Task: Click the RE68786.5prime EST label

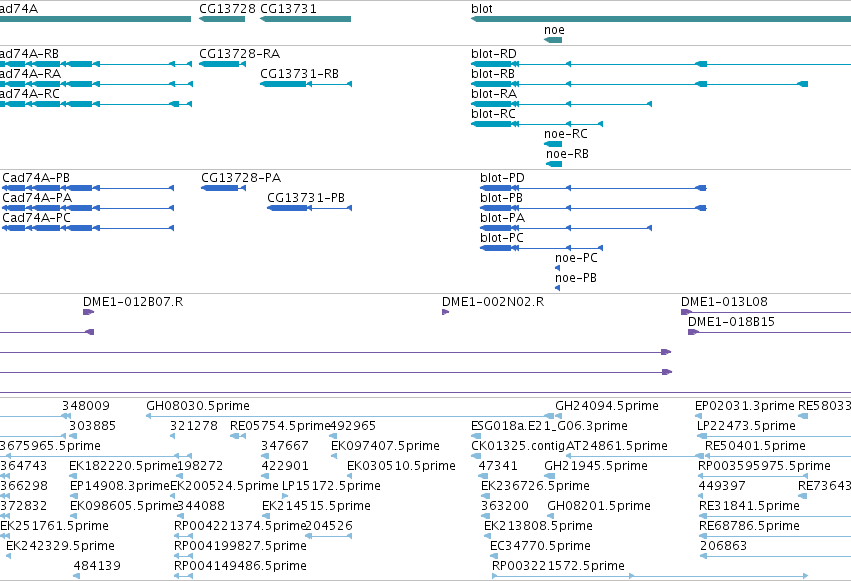Action: tap(750, 526)
